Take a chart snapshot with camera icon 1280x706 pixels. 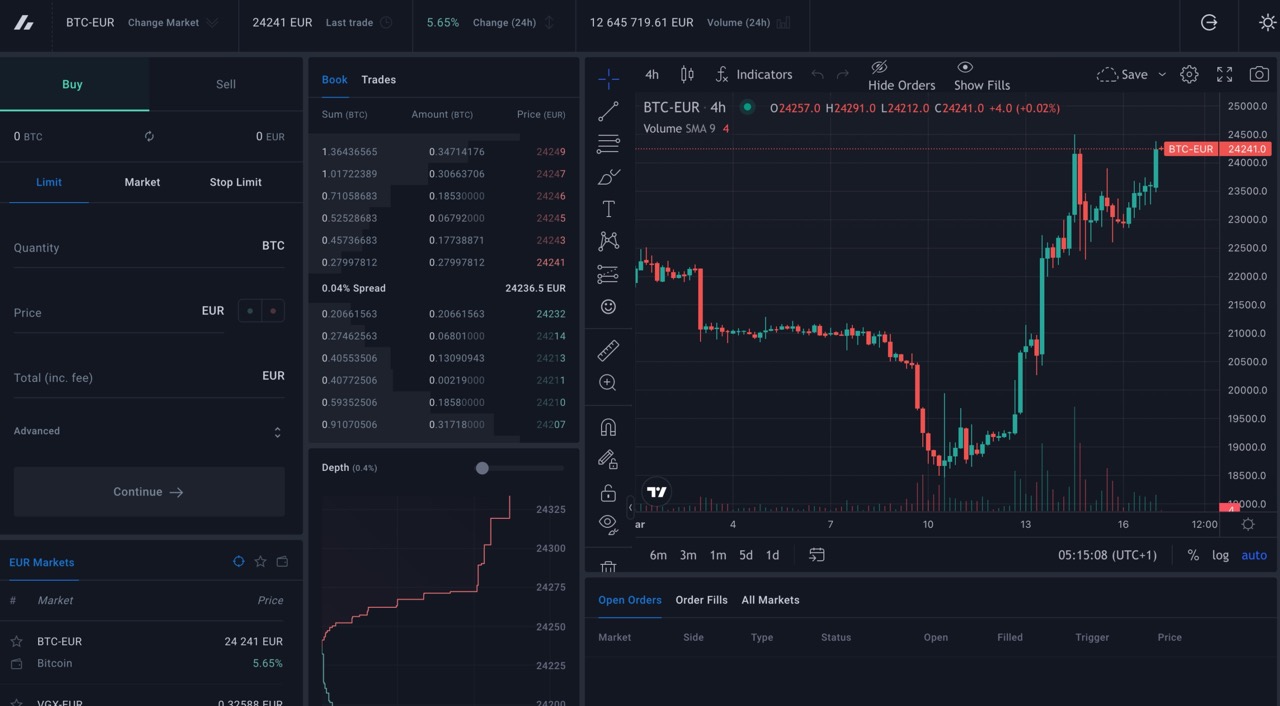[1259, 74]
